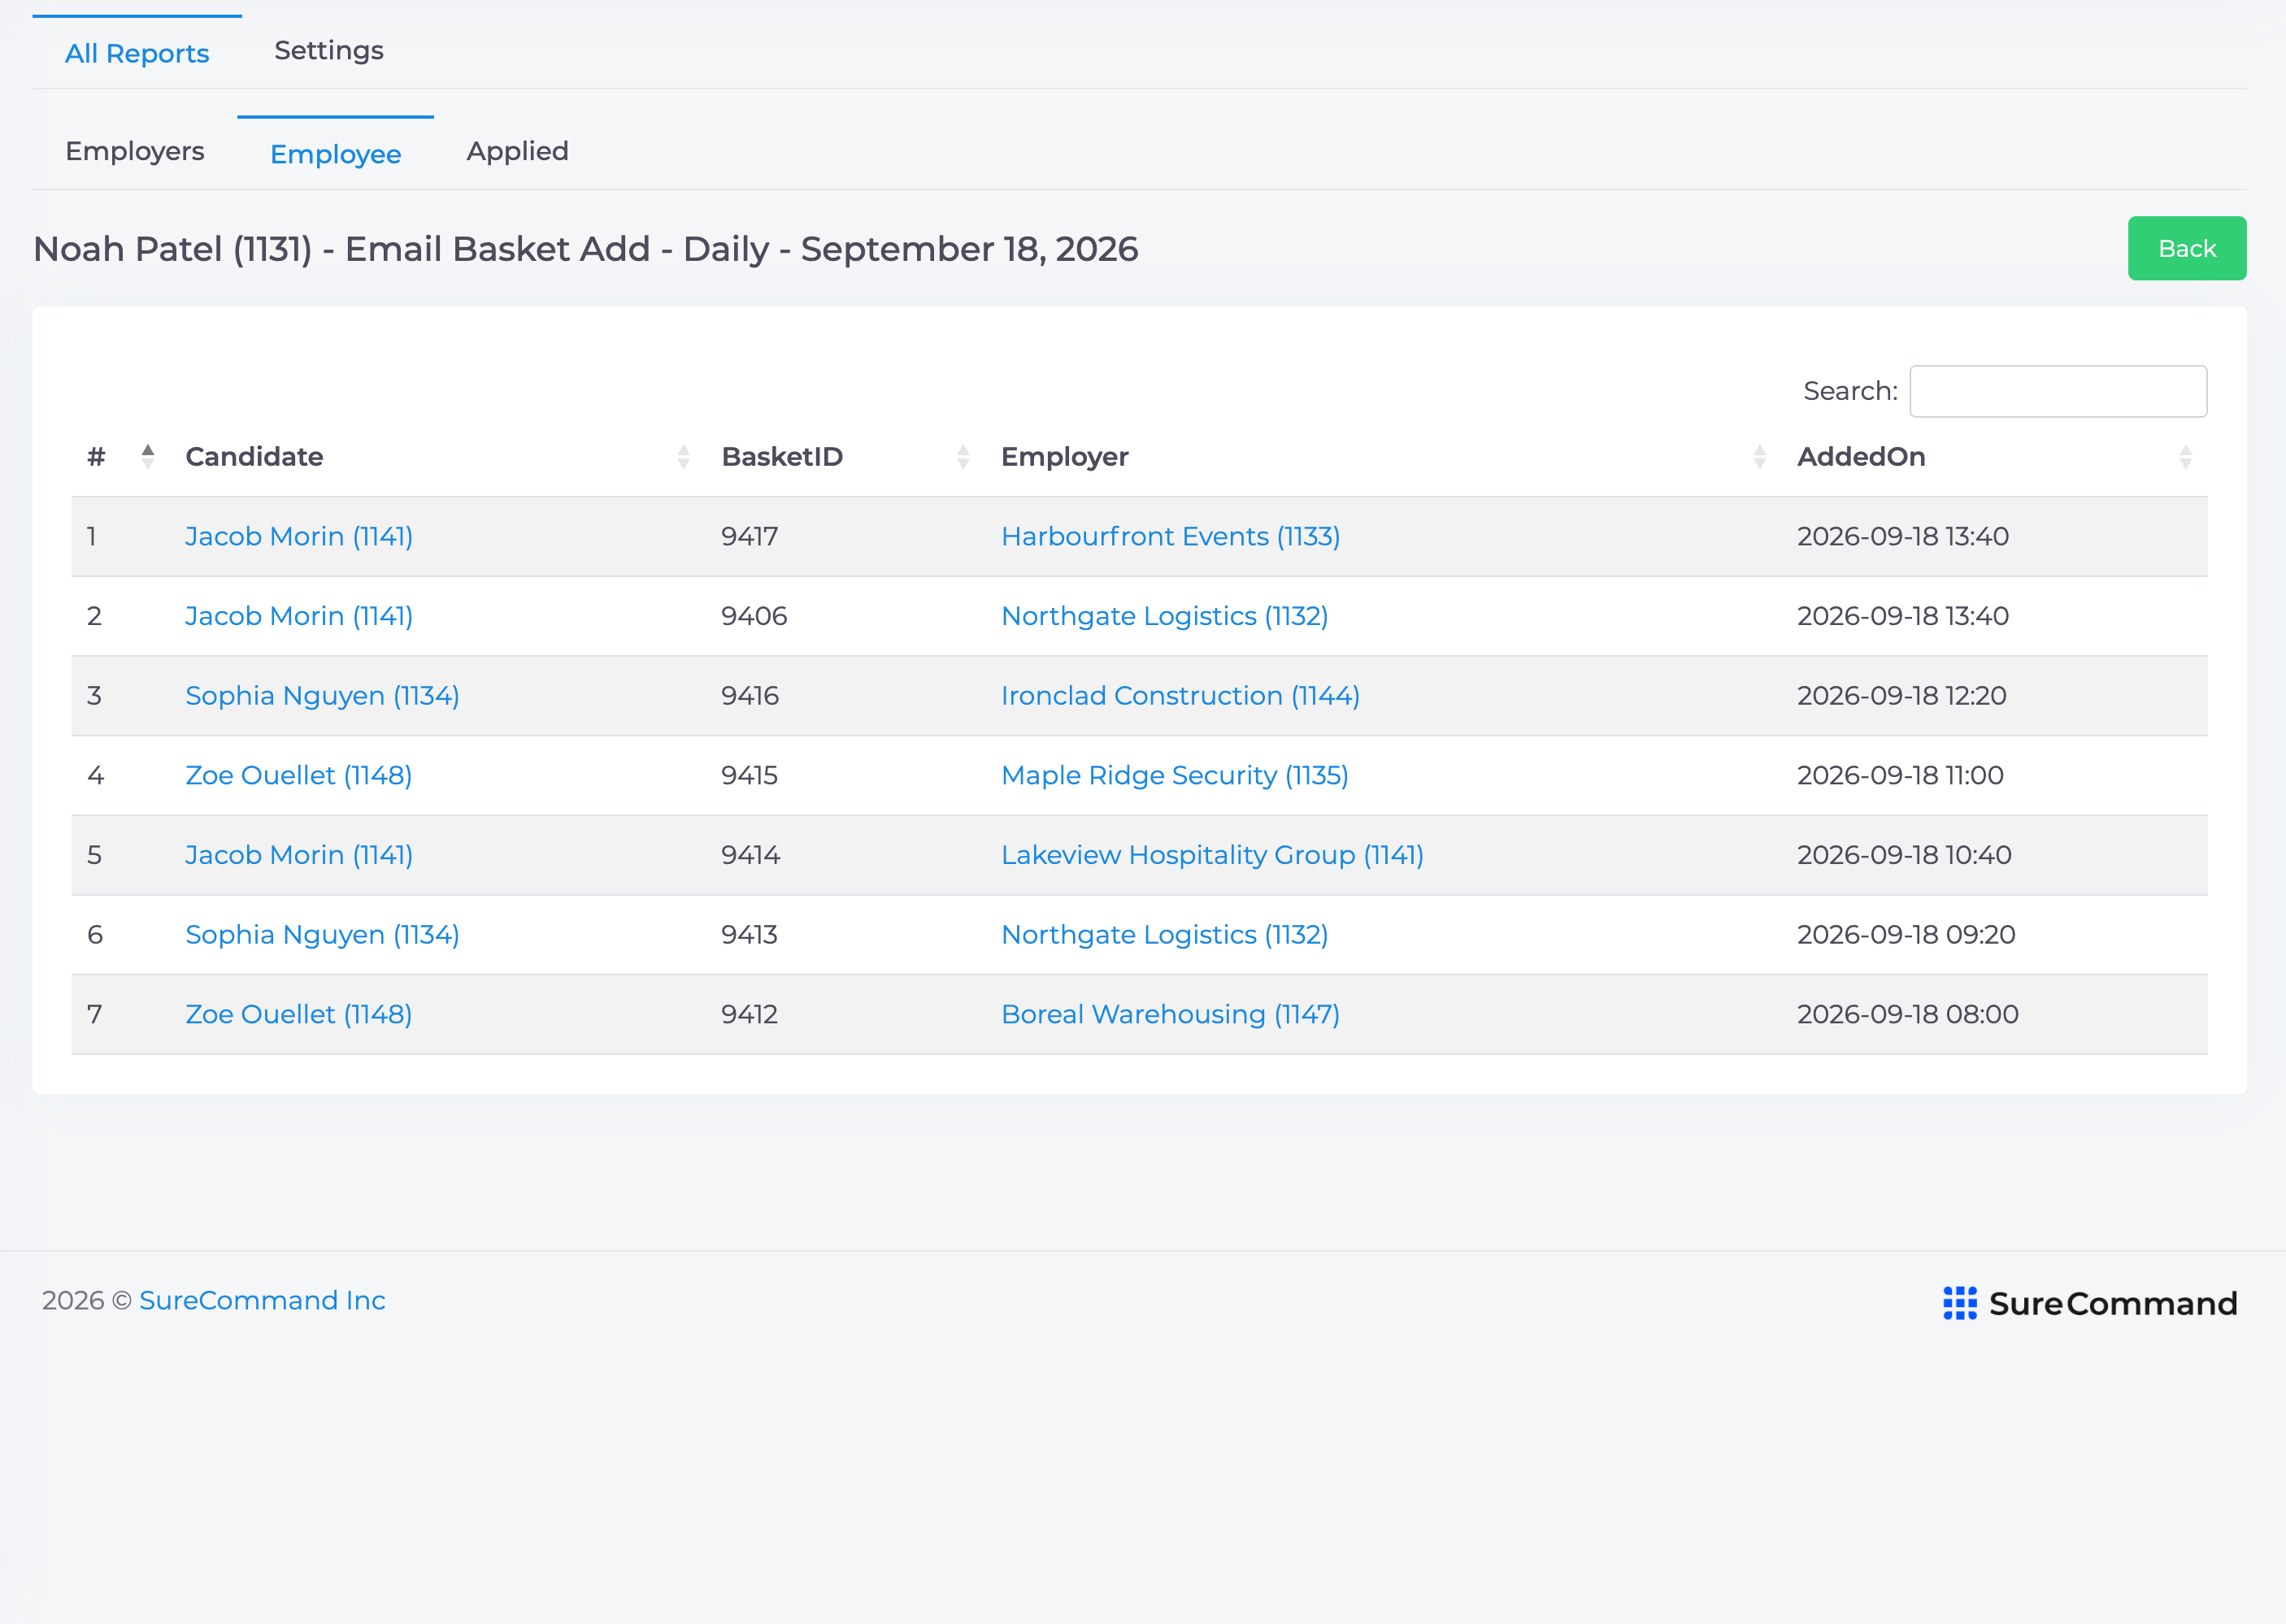Image resolution: width=2286 pixels, height=1624 pixels.
Task: Open Ironclad Construction (1144) link
Action: pyautogui.click(x=1180, y=695)
